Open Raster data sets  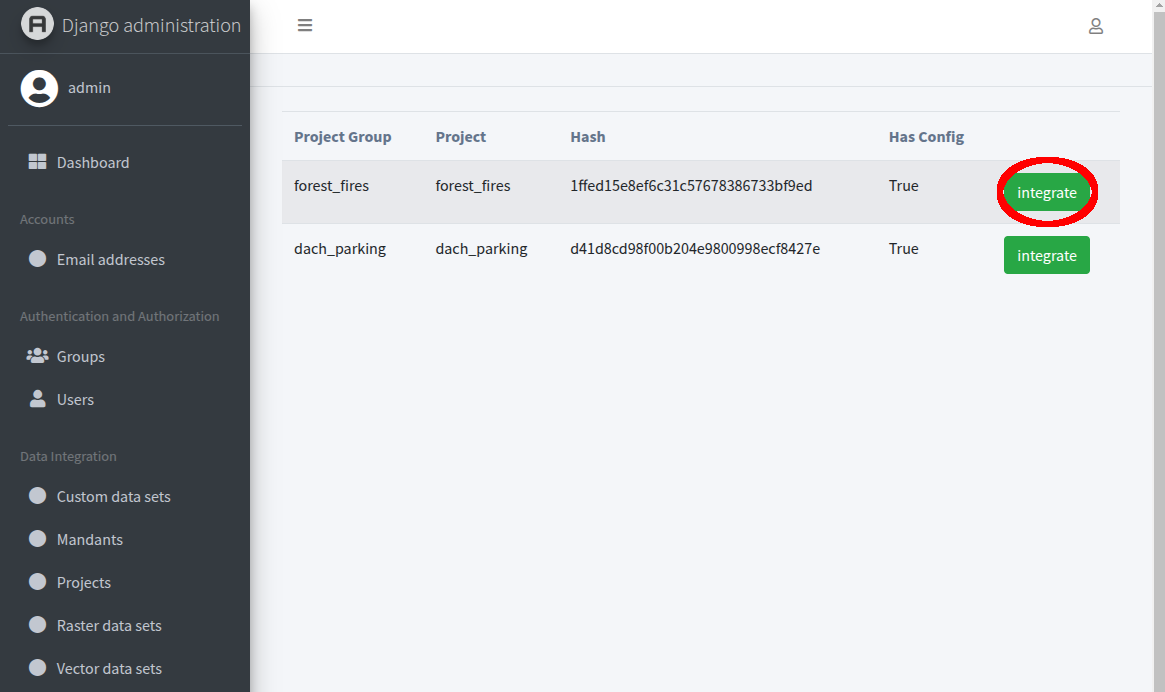point(109,626)
